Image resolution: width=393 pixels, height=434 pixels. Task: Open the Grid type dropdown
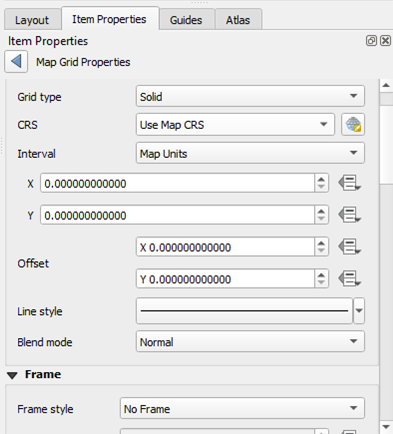[x=250, y=96]
